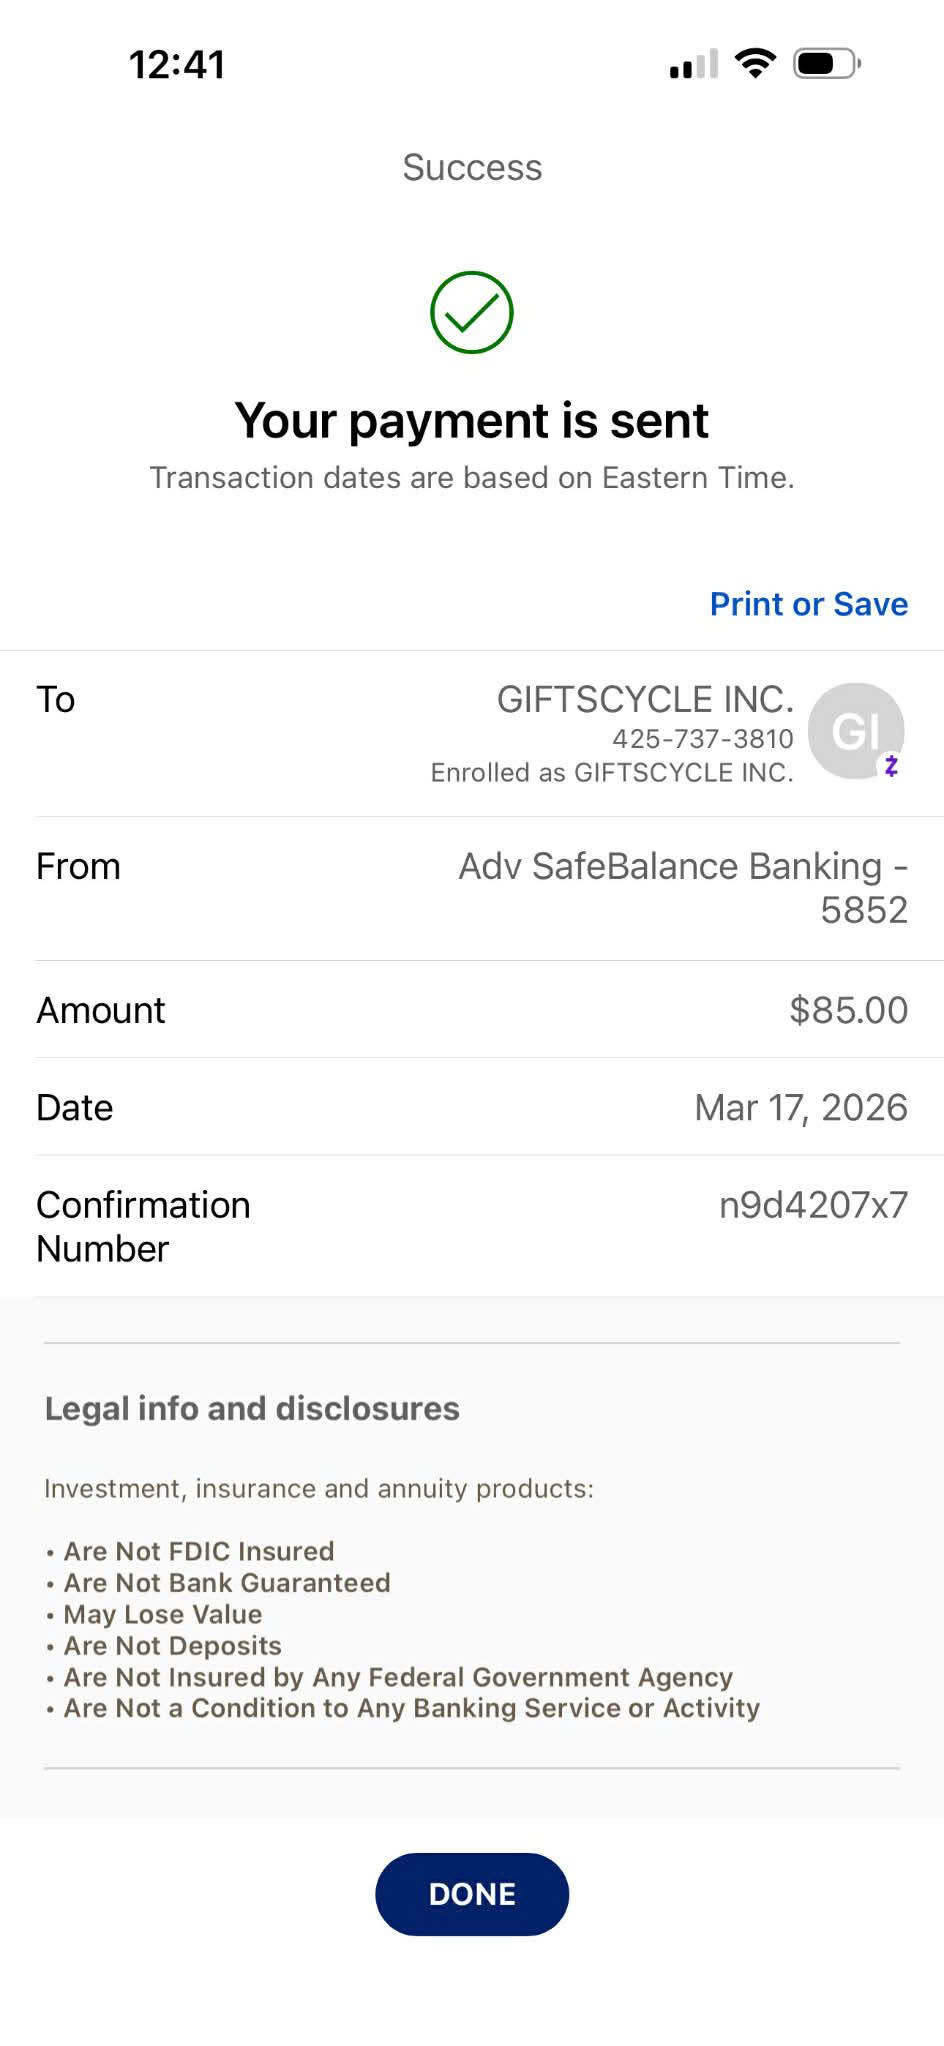
Task: Tap the cellular signal bars icon
Action: pyautogui.click(x=694, y=64)
